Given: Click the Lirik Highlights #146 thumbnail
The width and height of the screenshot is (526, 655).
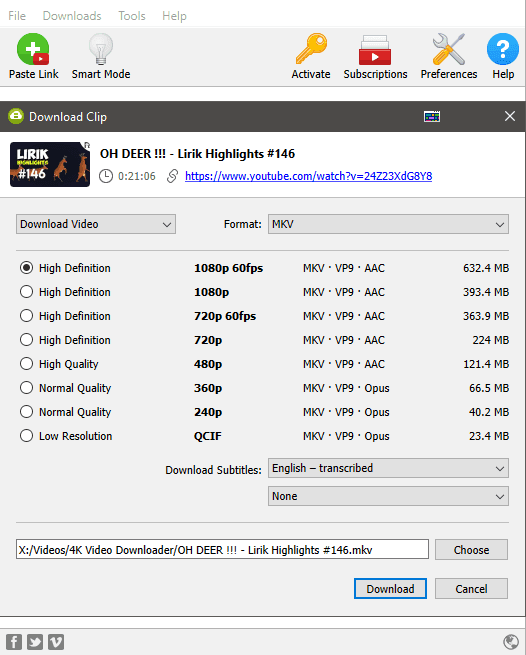Looking at the screenshot, I should tap(50, 164).
